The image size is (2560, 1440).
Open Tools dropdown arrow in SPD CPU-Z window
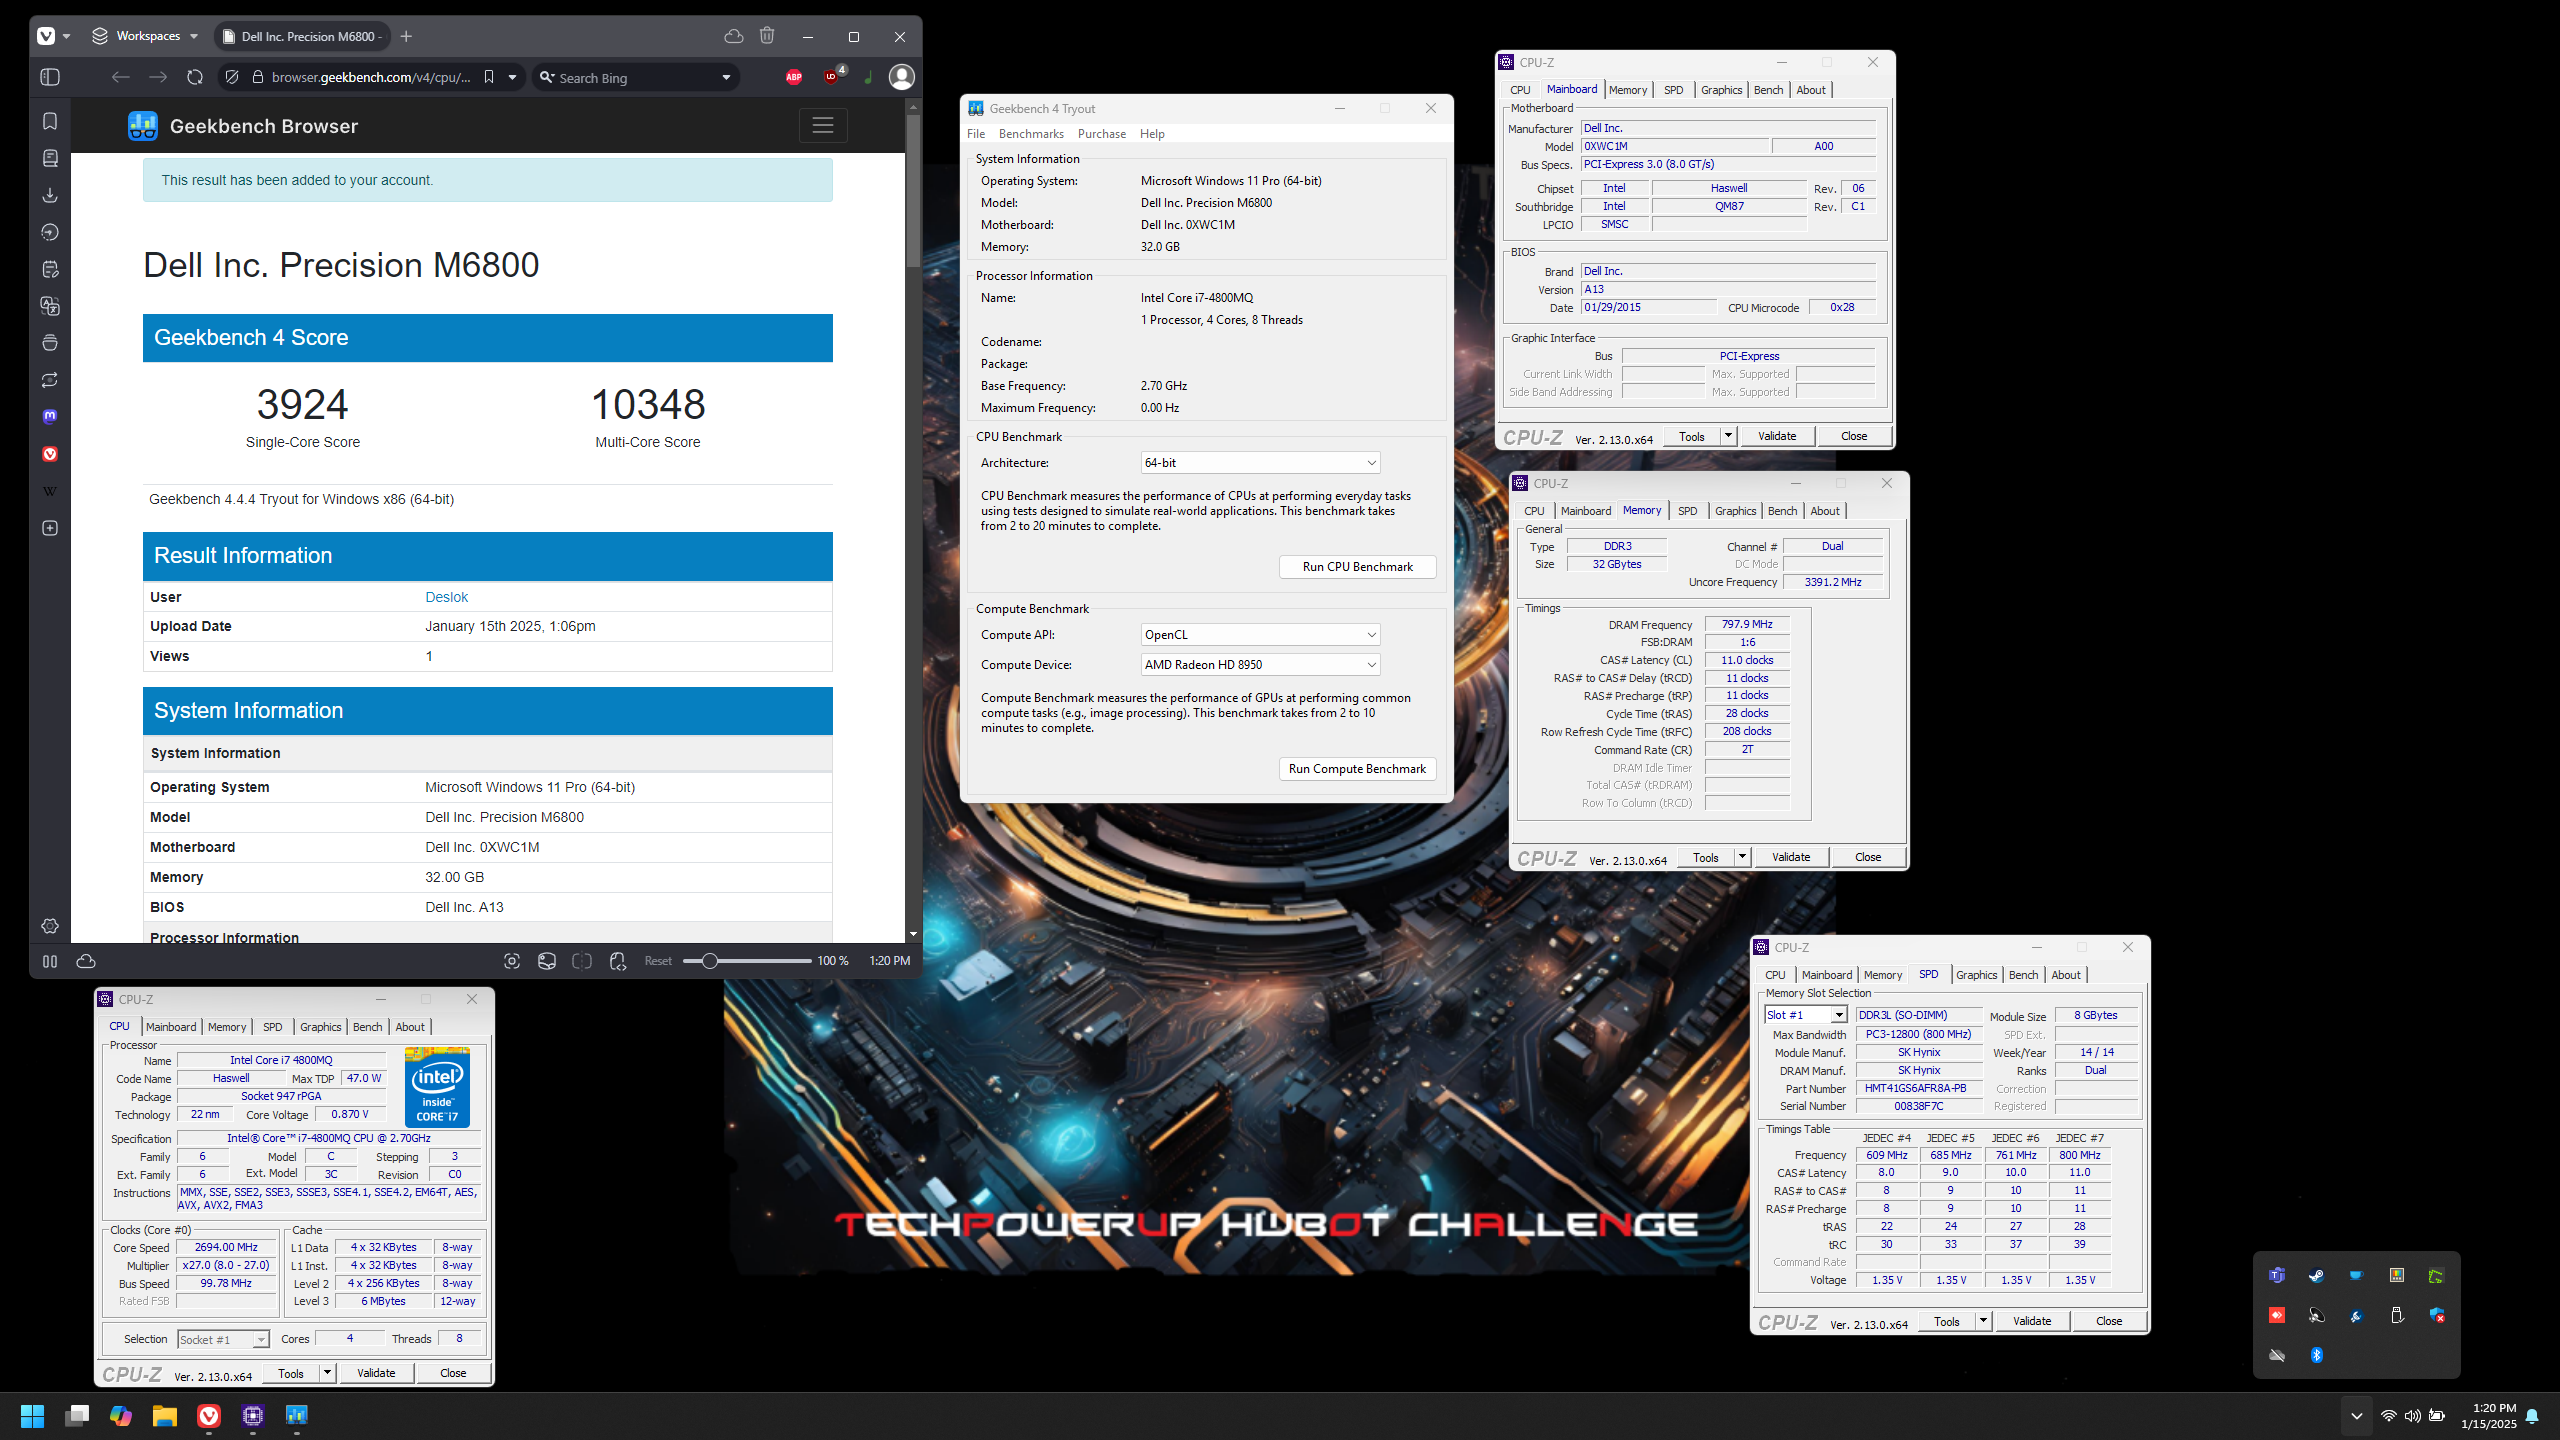pos(1983,1321)
